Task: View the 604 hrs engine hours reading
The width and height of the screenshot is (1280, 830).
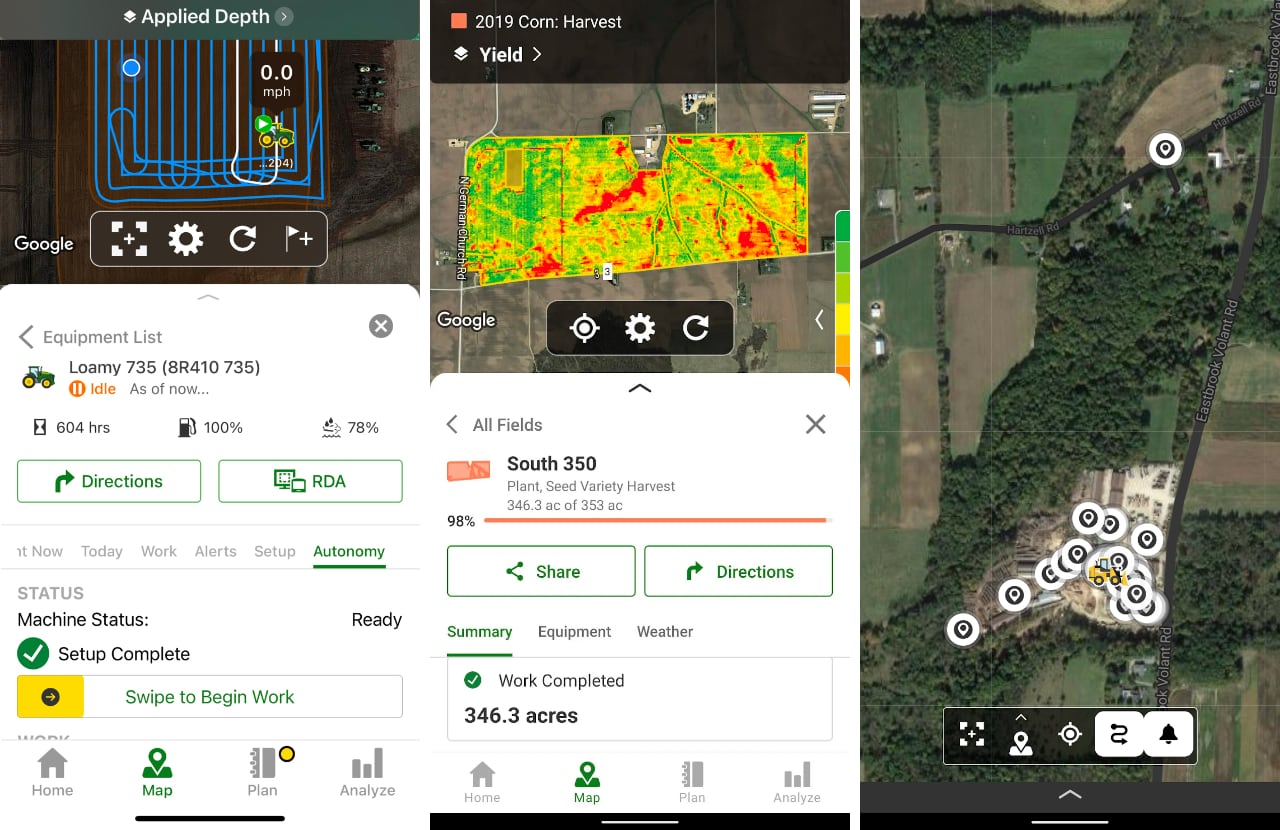Action: [x=71, y=427]
